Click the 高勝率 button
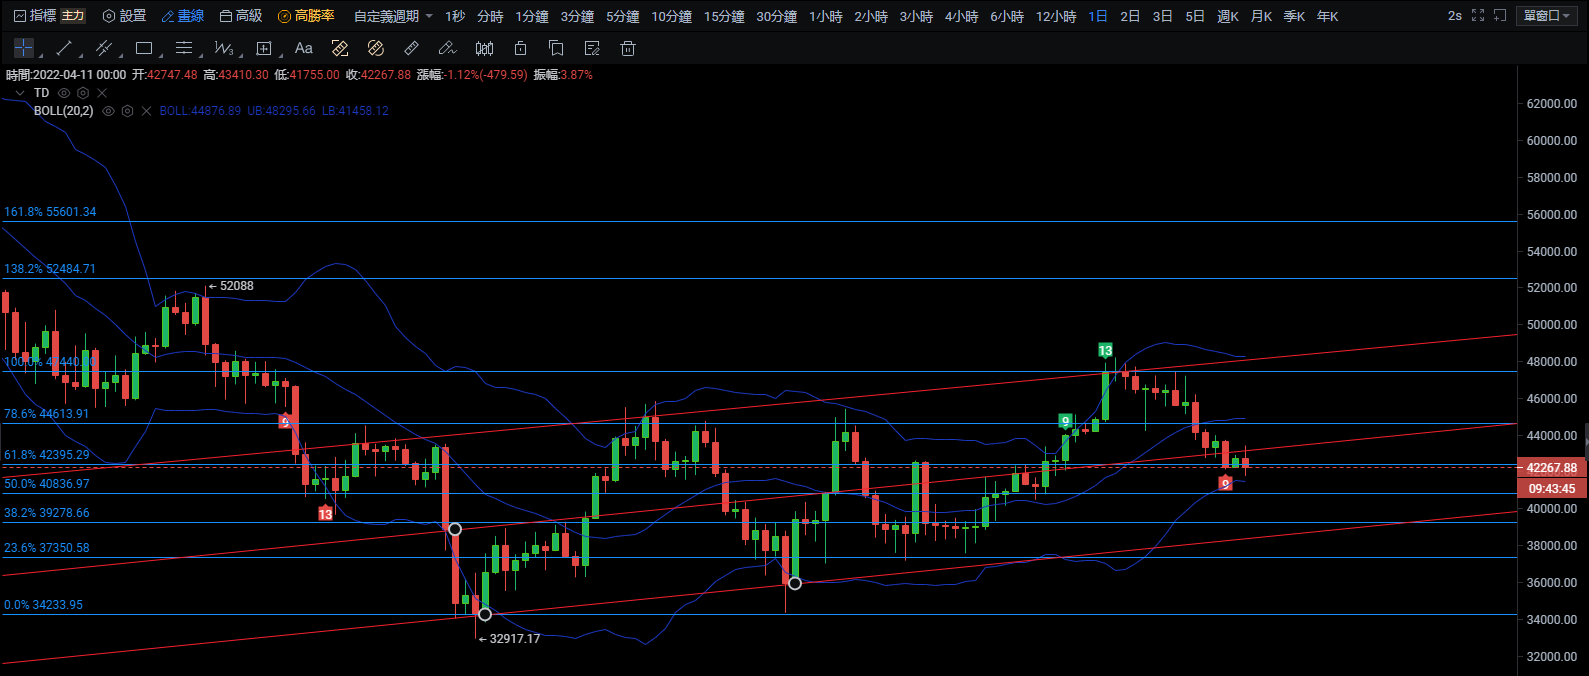The image size is (1589, 676). coord(306,16)
